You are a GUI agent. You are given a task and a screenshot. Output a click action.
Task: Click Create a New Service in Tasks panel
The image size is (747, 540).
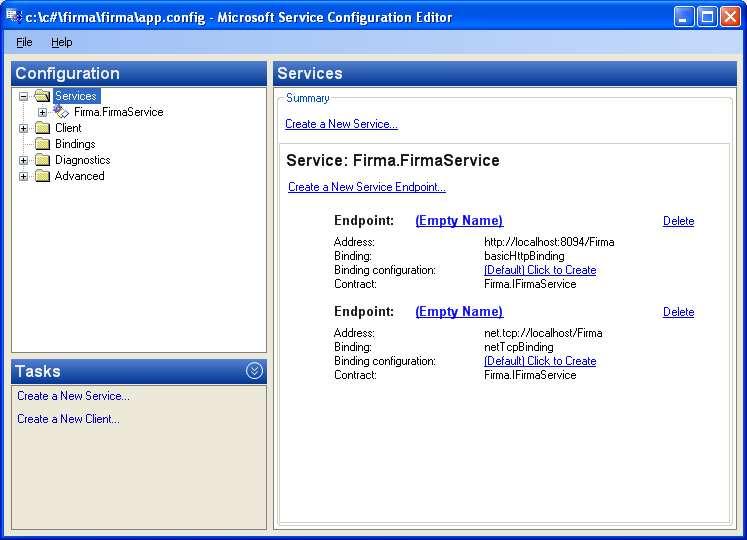pyautogui.click(x=73, y=396)
